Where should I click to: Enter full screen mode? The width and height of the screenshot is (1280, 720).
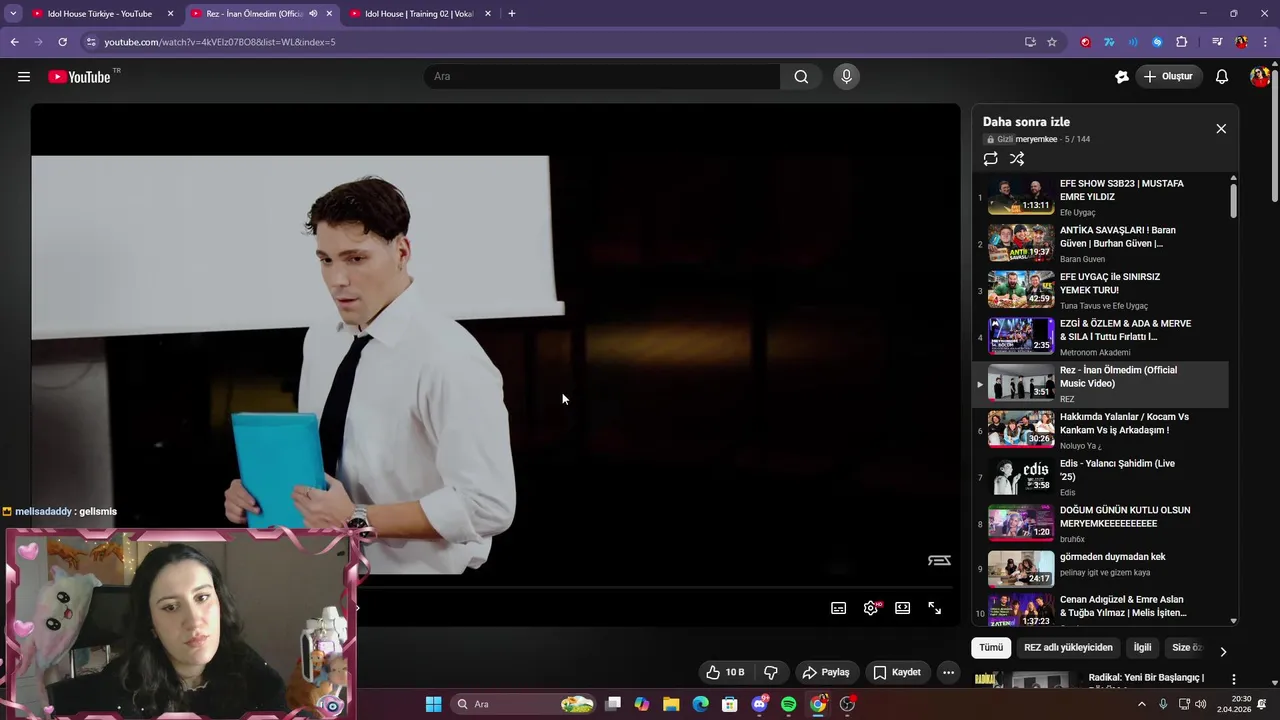[935, 608]
